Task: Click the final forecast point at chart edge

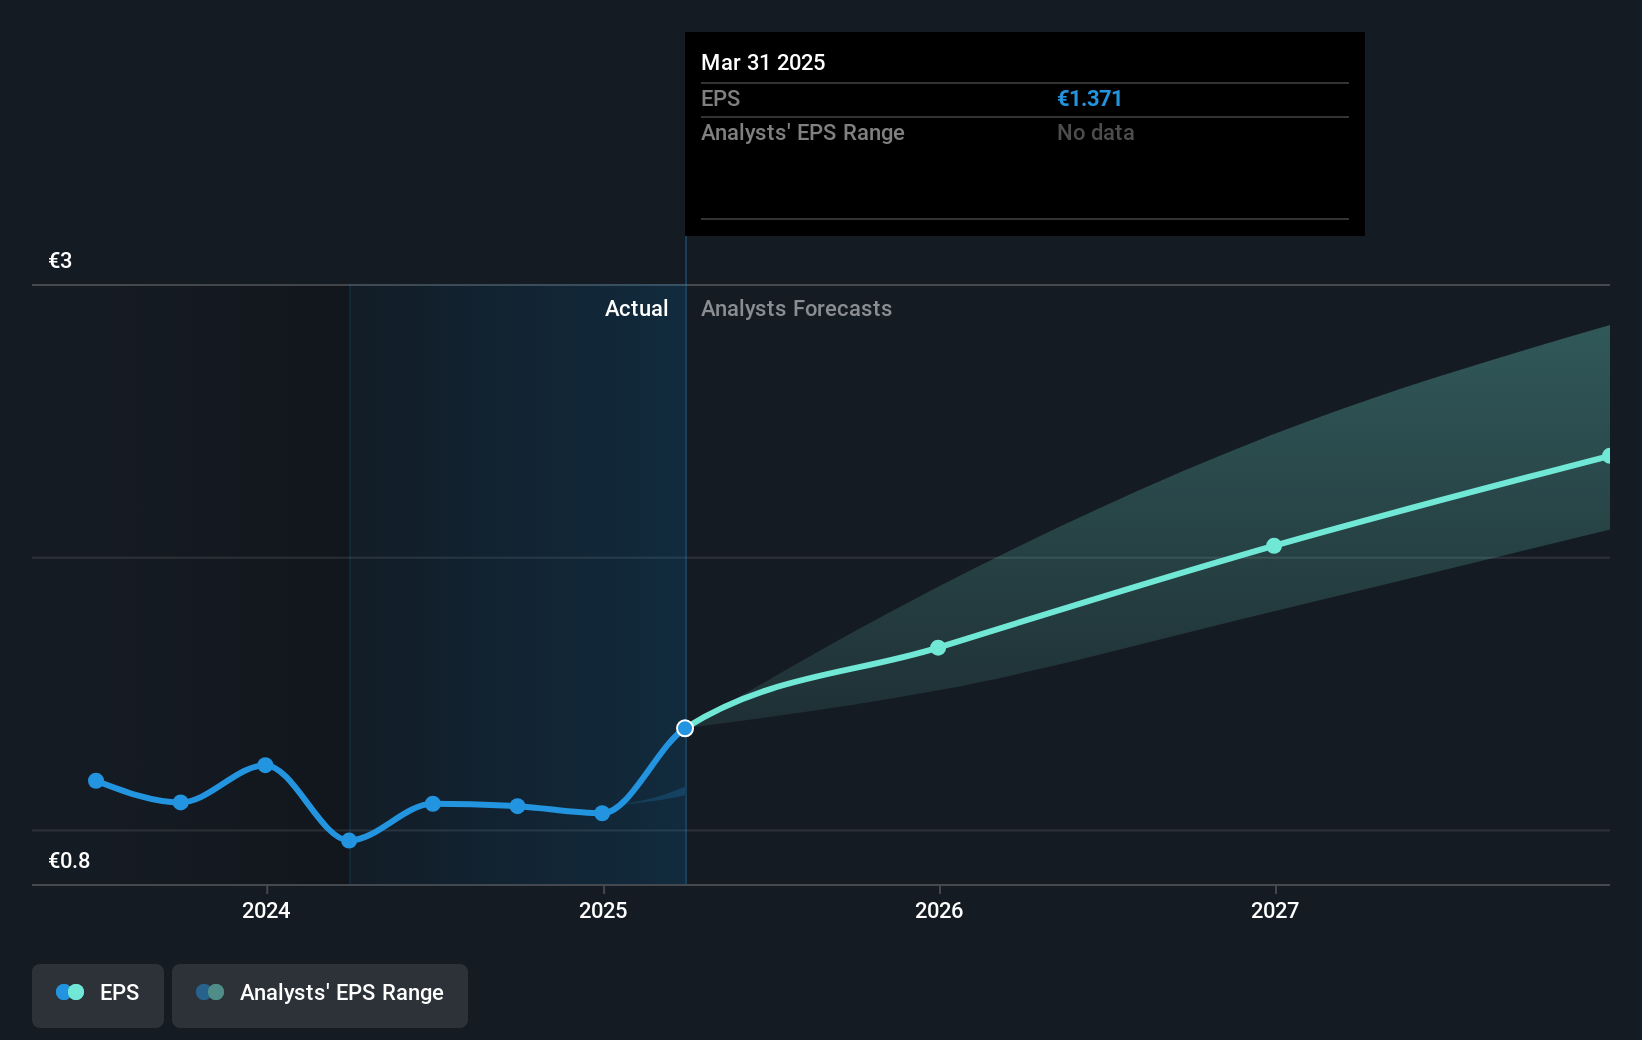Action: click(1608, 457)
